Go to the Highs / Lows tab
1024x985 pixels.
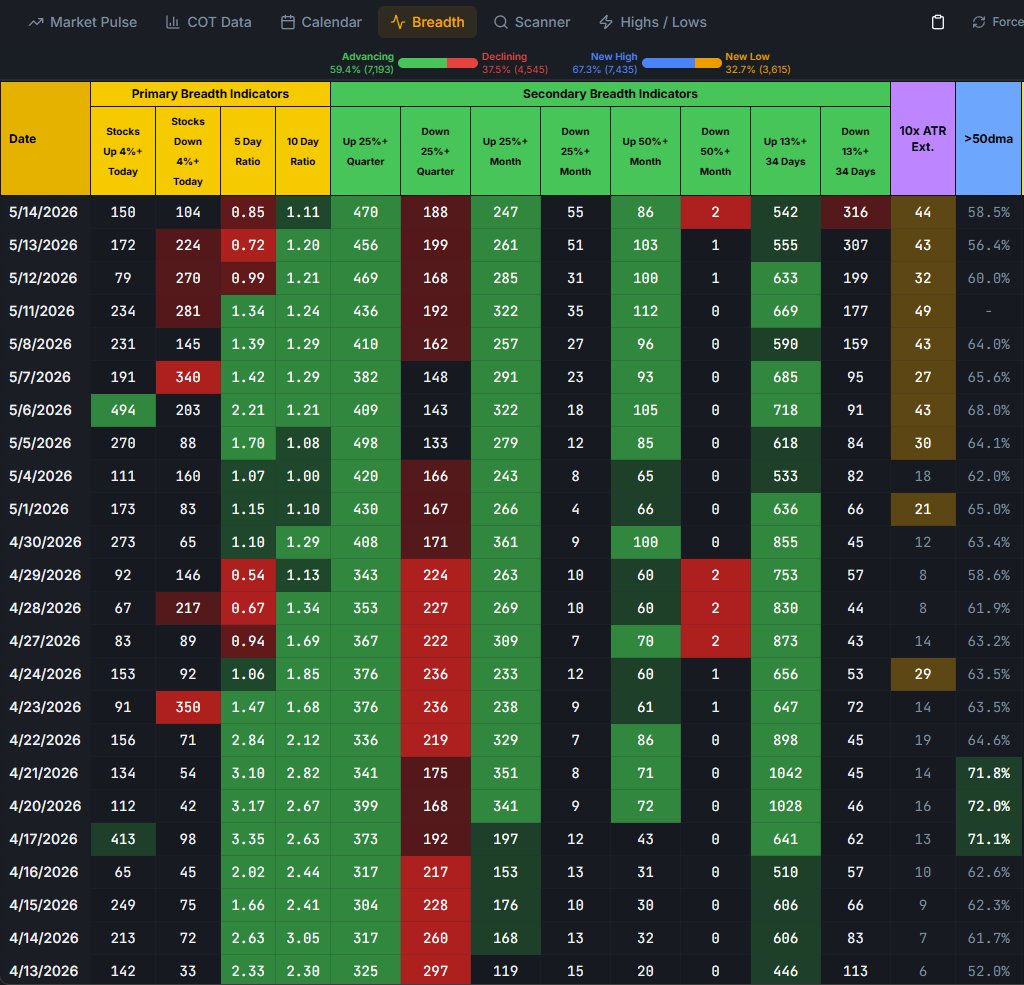[x=652, y=22]
